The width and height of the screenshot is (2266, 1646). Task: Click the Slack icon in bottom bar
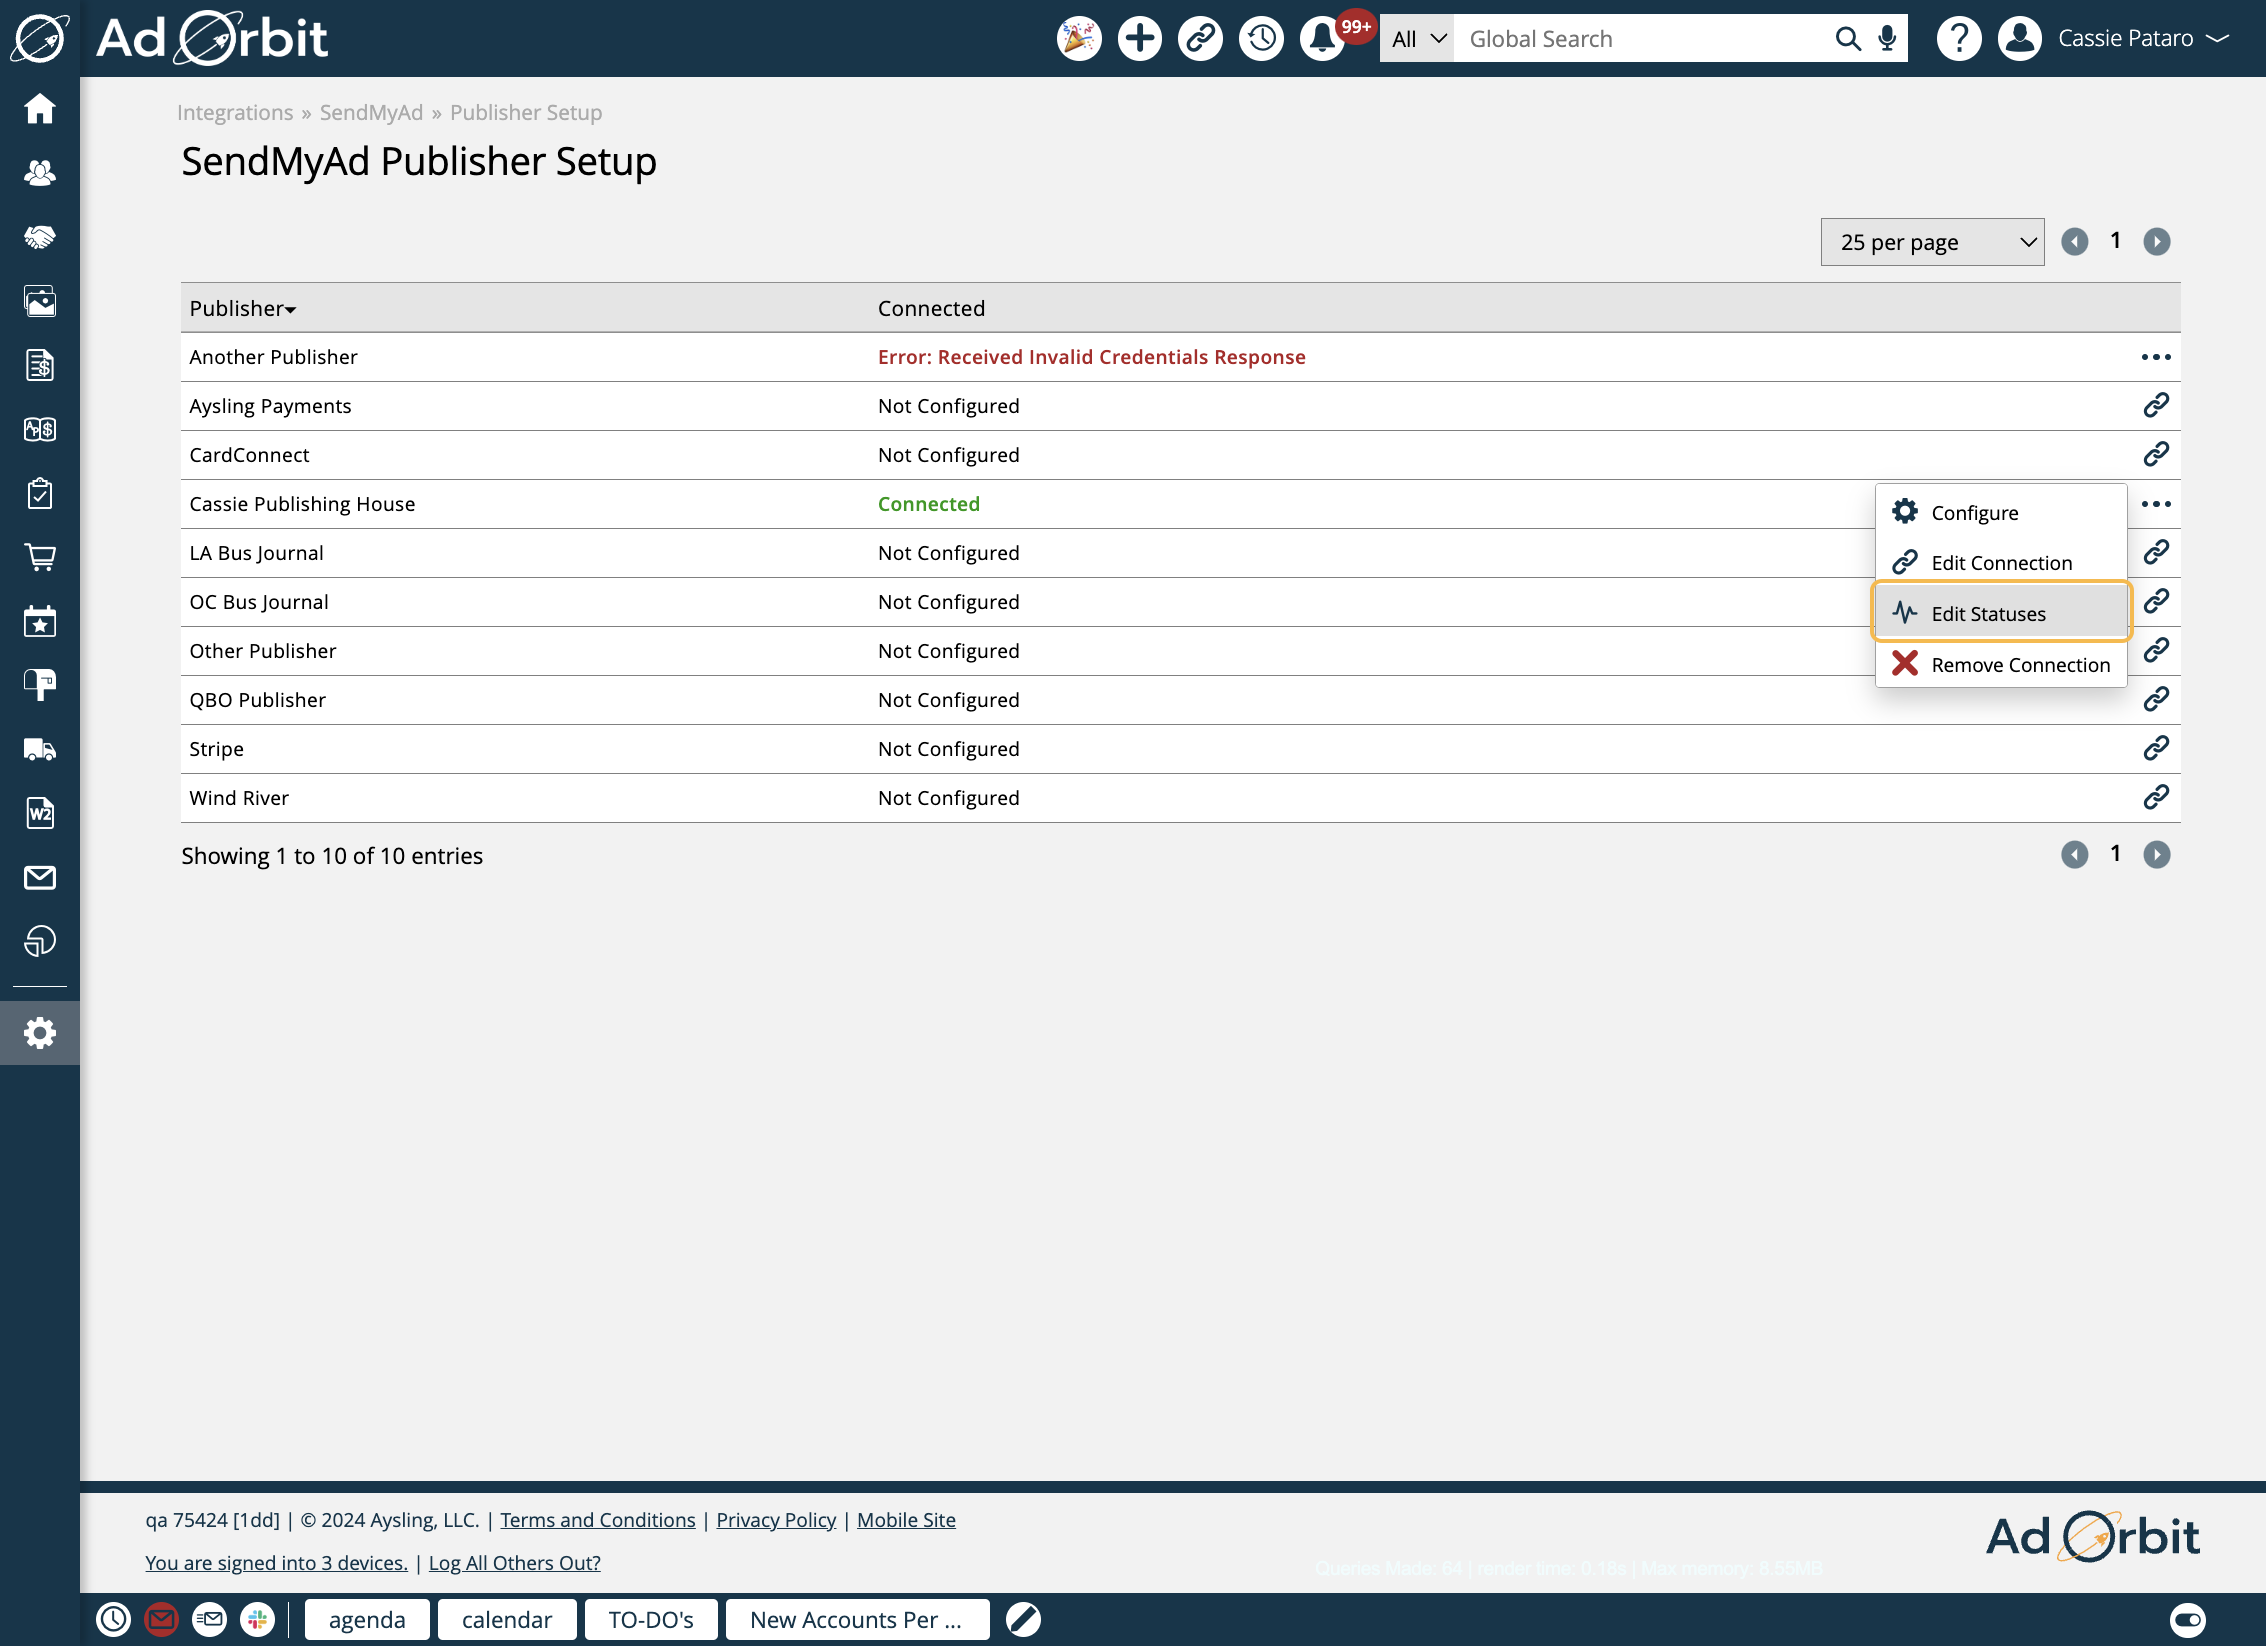[x=258, y=1619]
